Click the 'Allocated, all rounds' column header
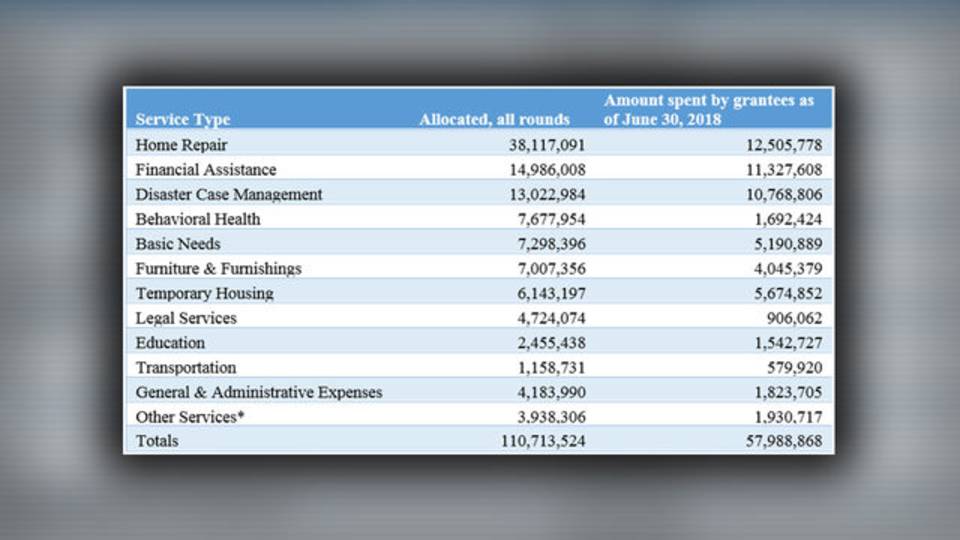This screenshot has height=540, width=960. [494, 119]
